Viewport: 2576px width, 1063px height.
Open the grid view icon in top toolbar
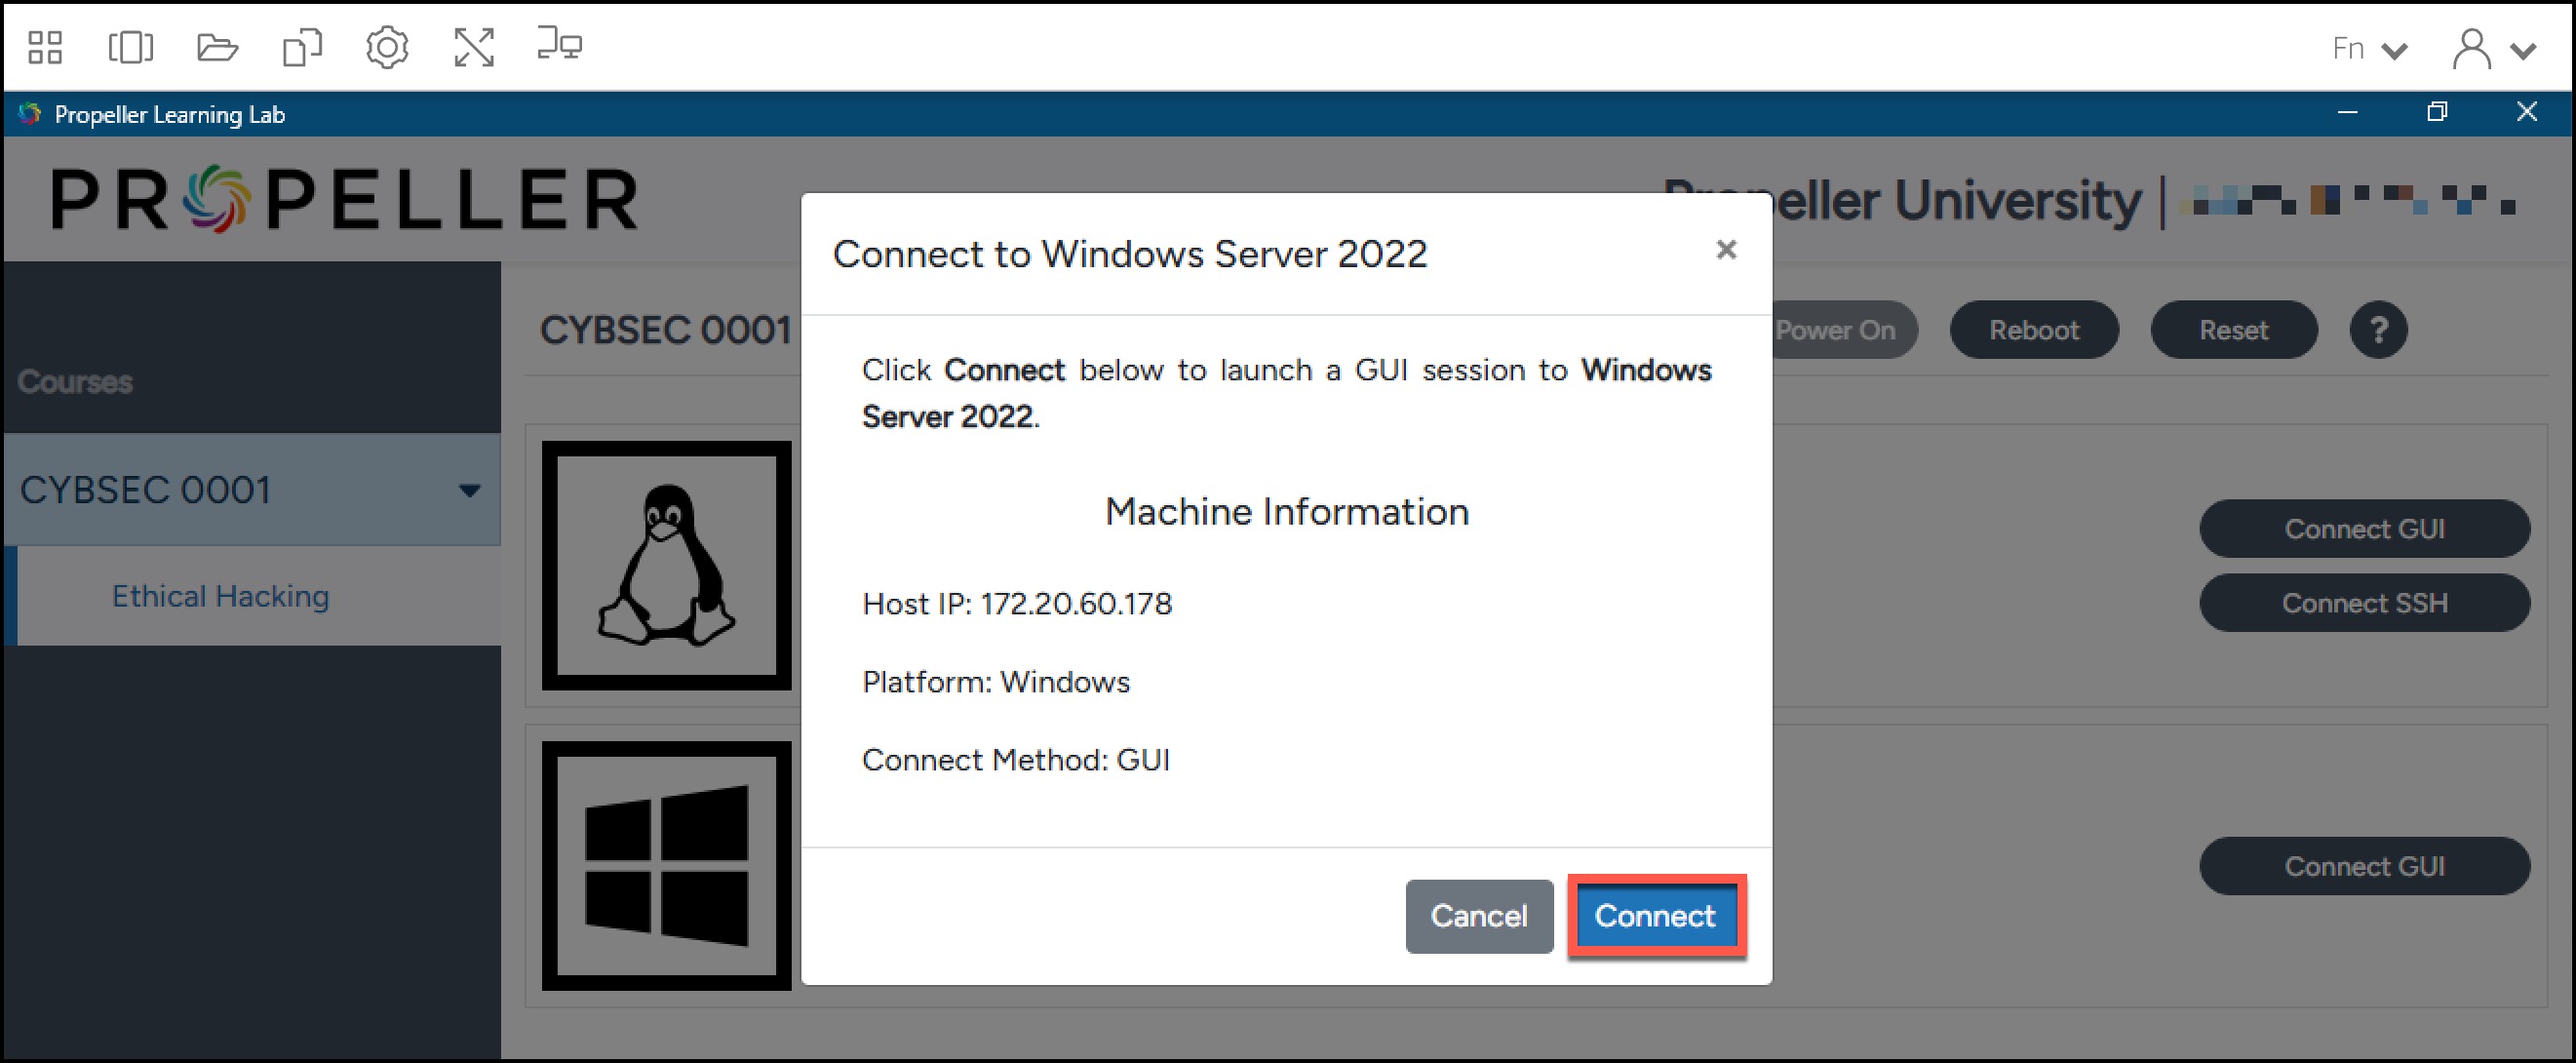[45, 47]
